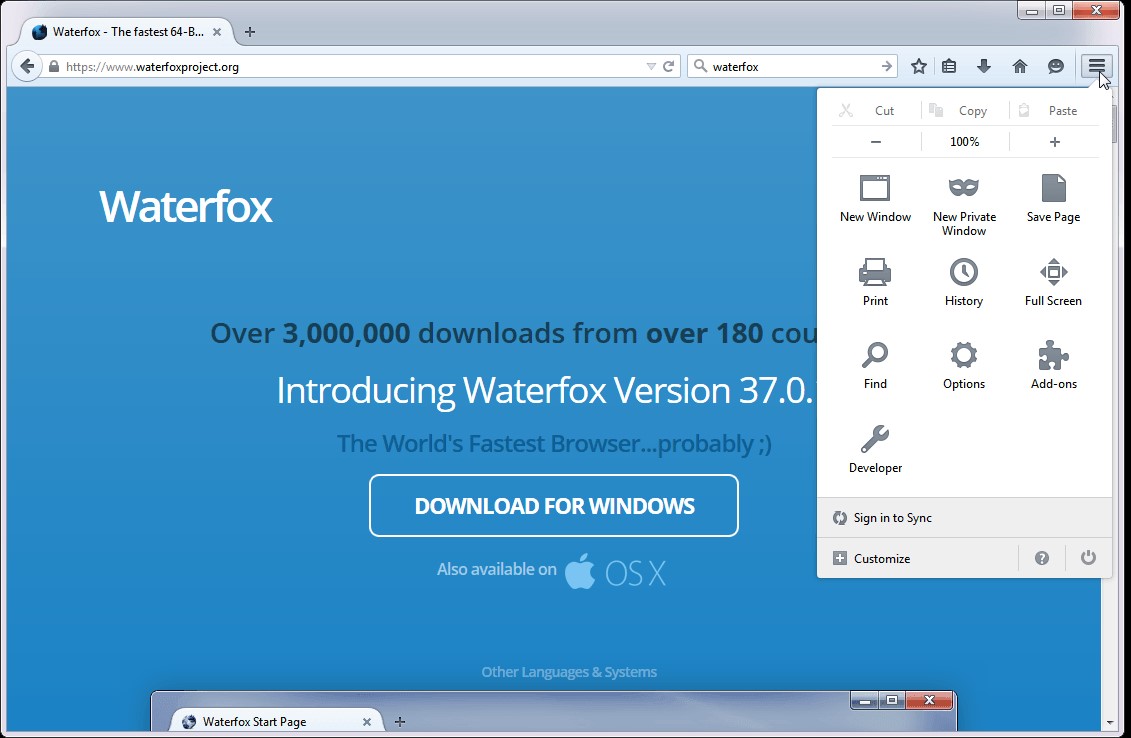
Task: Open a new browser tab
Action: (249, 31)
